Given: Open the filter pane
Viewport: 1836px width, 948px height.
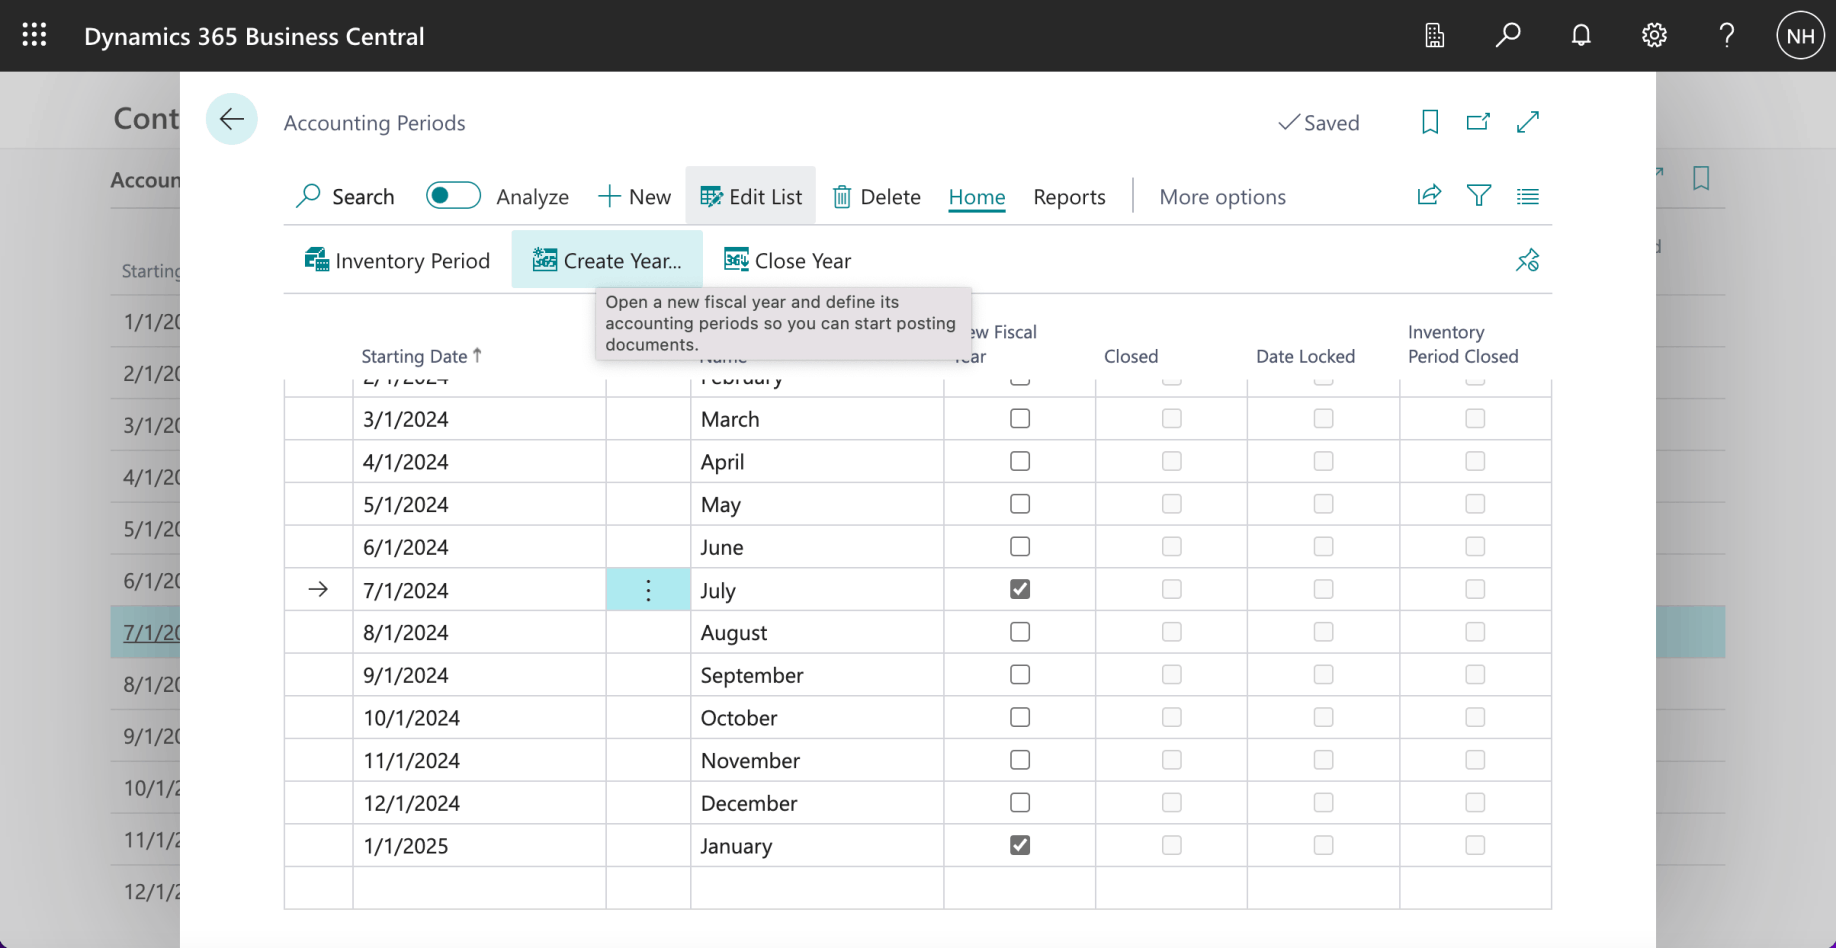Looking at the screenshot, I should (1479, 196).
